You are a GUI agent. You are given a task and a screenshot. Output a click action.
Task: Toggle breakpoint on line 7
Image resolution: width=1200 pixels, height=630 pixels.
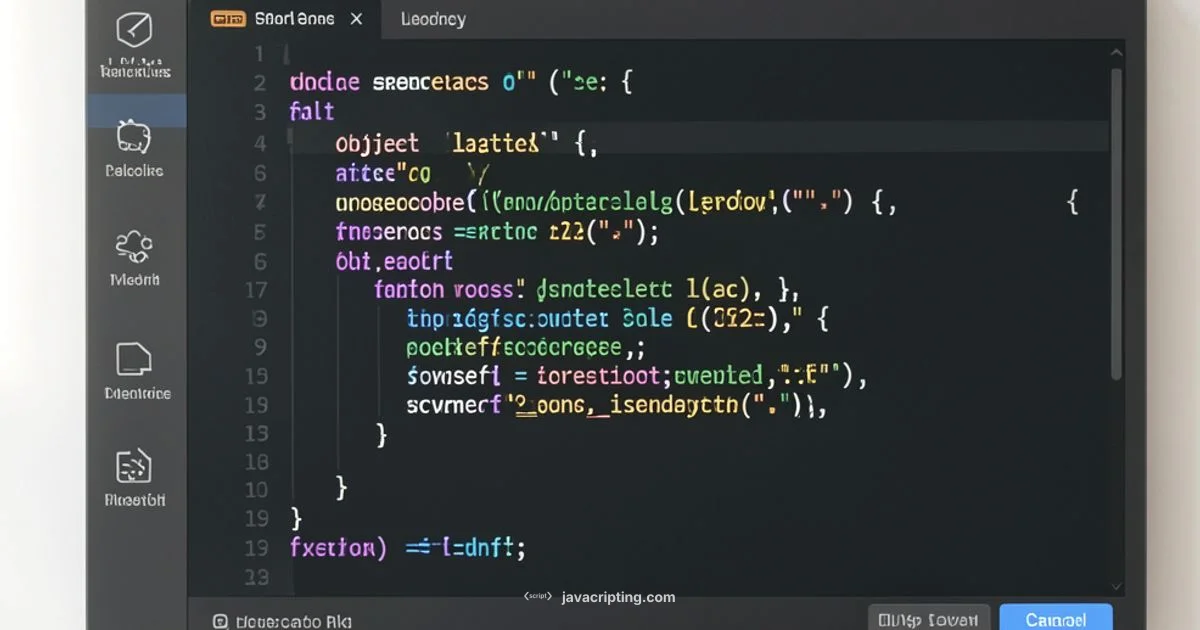pos(259,201)
